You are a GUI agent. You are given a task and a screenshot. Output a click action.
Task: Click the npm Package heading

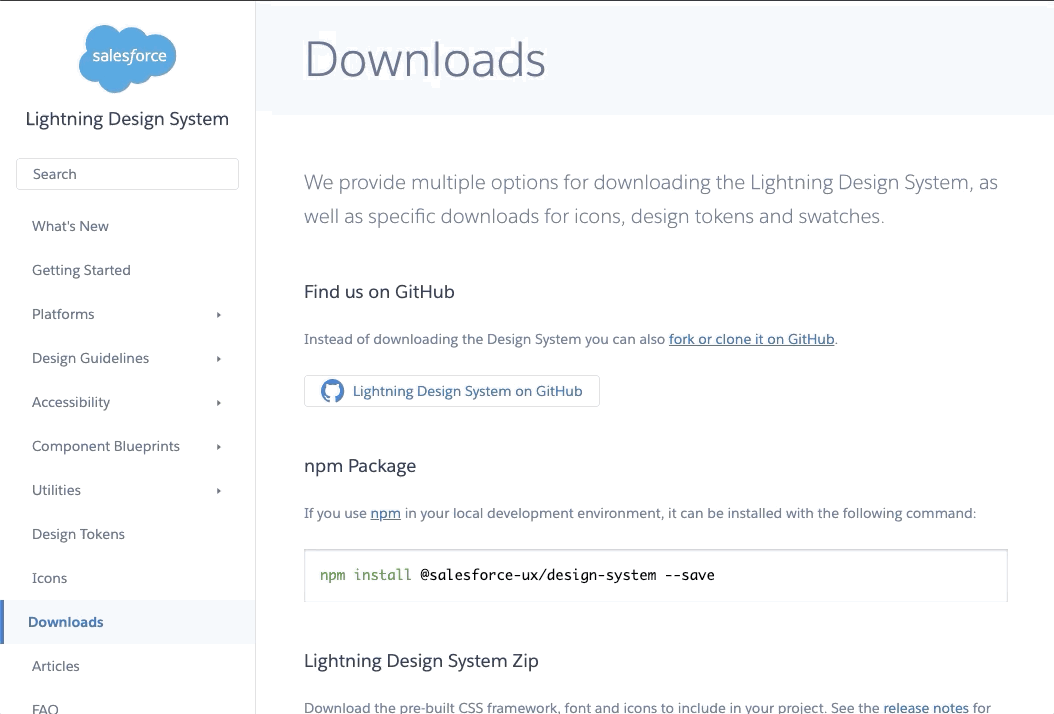point(360,466)
